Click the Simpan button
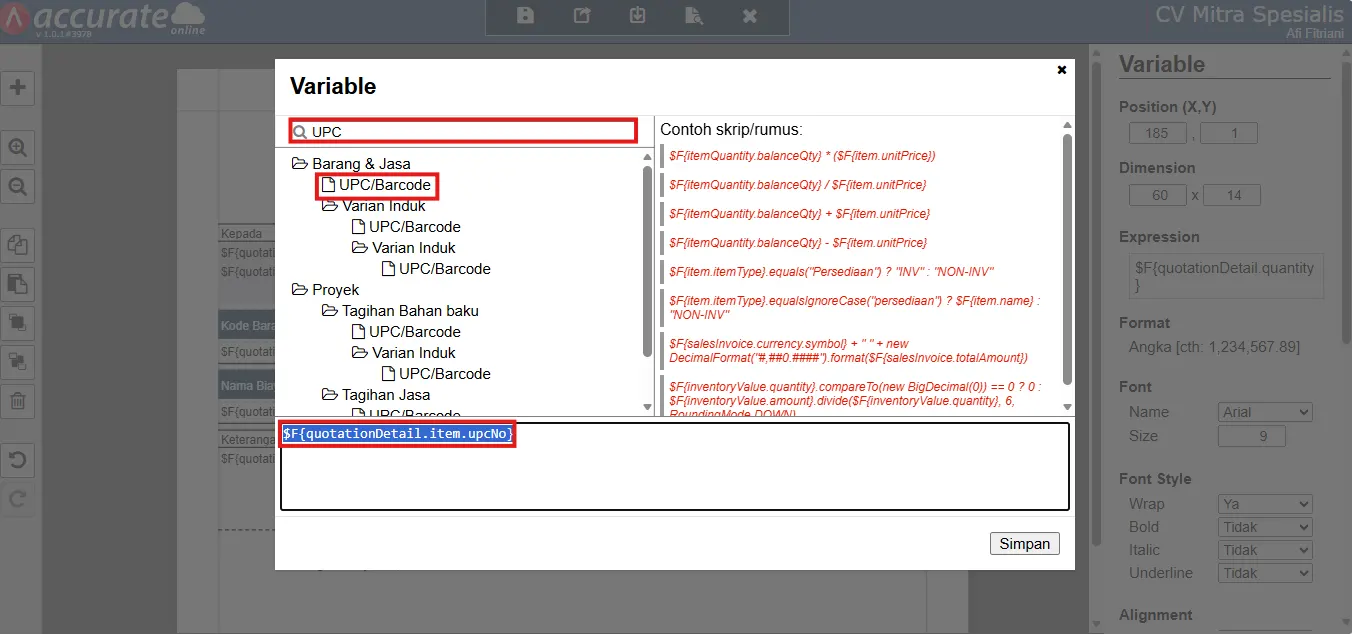This screenshot has width=1352, height=634. pos(1025,544)
